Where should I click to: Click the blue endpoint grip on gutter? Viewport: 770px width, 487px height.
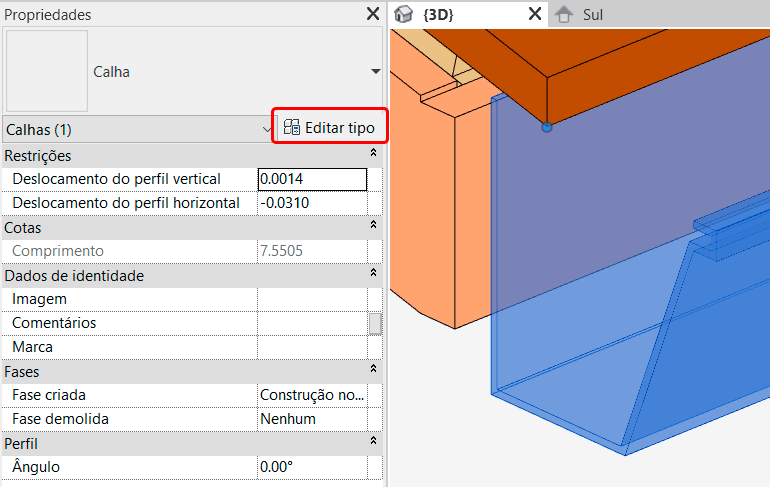tap(547, 127)
